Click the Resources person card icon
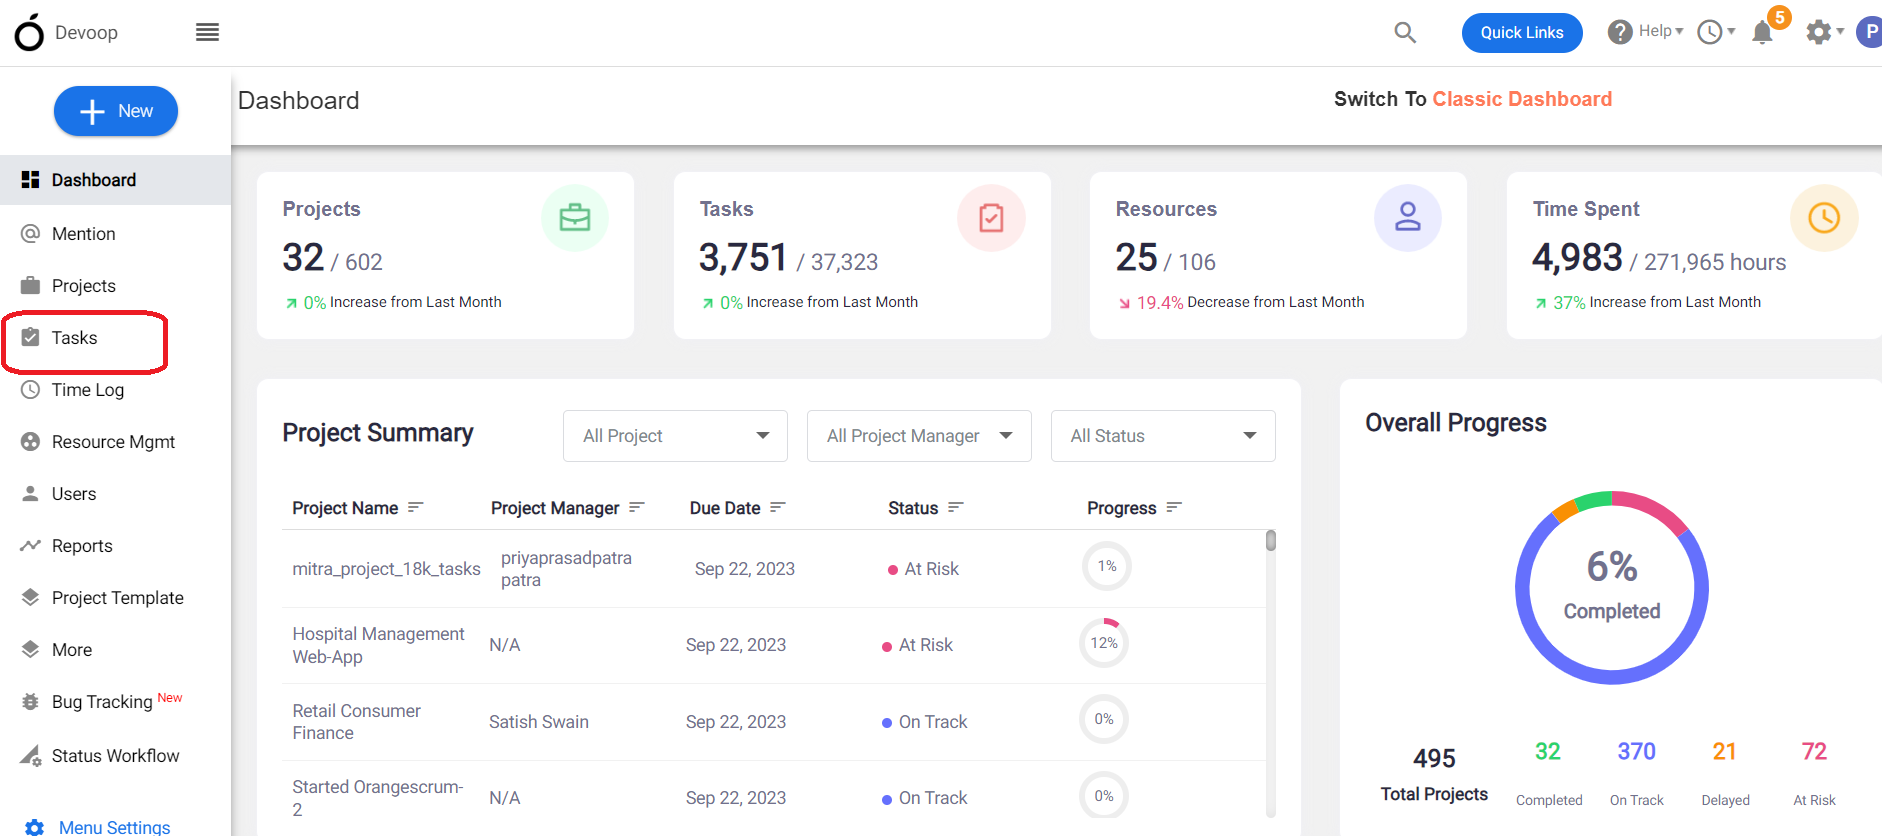 click(1408, 218)
